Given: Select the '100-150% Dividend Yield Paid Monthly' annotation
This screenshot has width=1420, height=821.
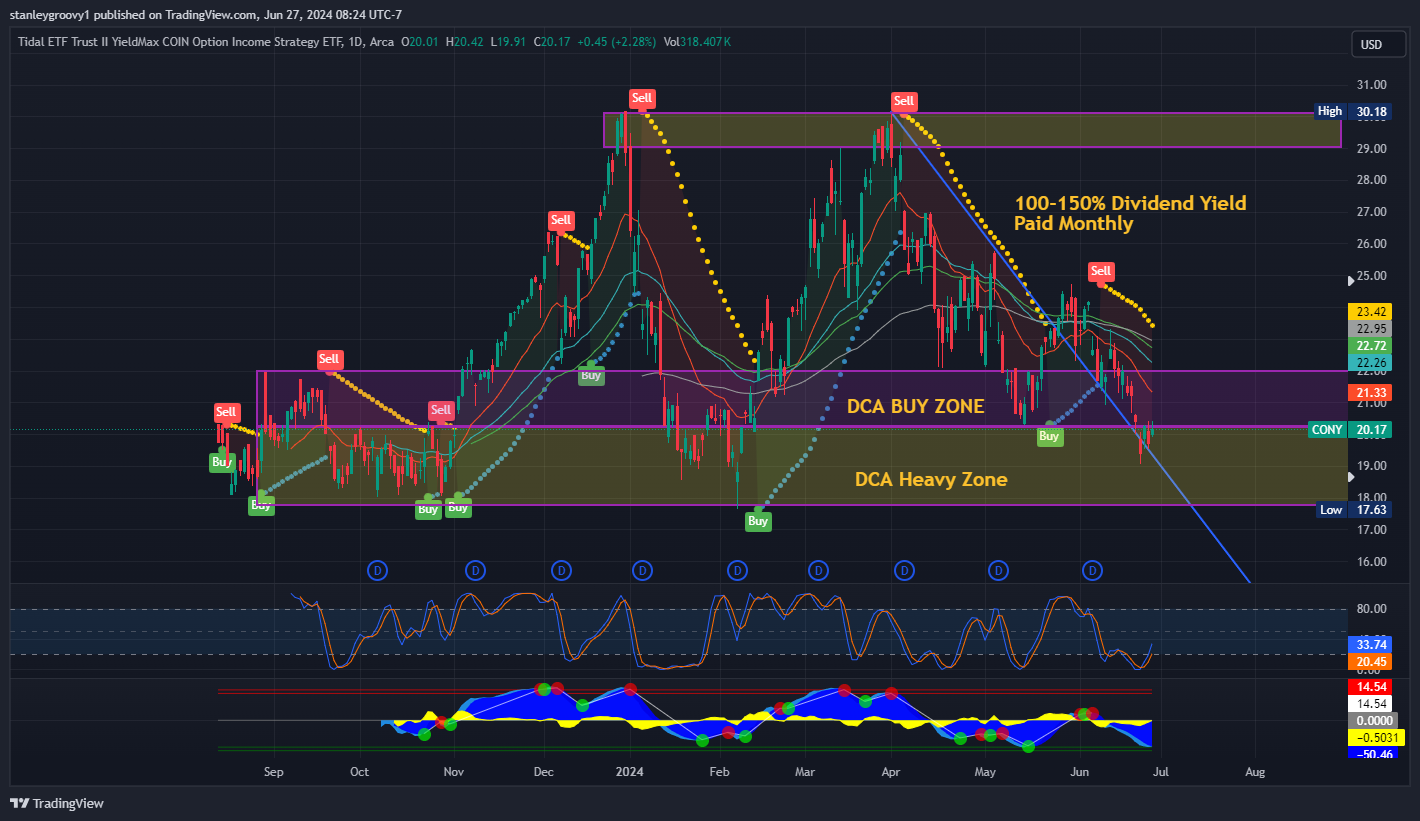Looking at the screenshot, I should pyautogui.click(x=1130, y=213).
